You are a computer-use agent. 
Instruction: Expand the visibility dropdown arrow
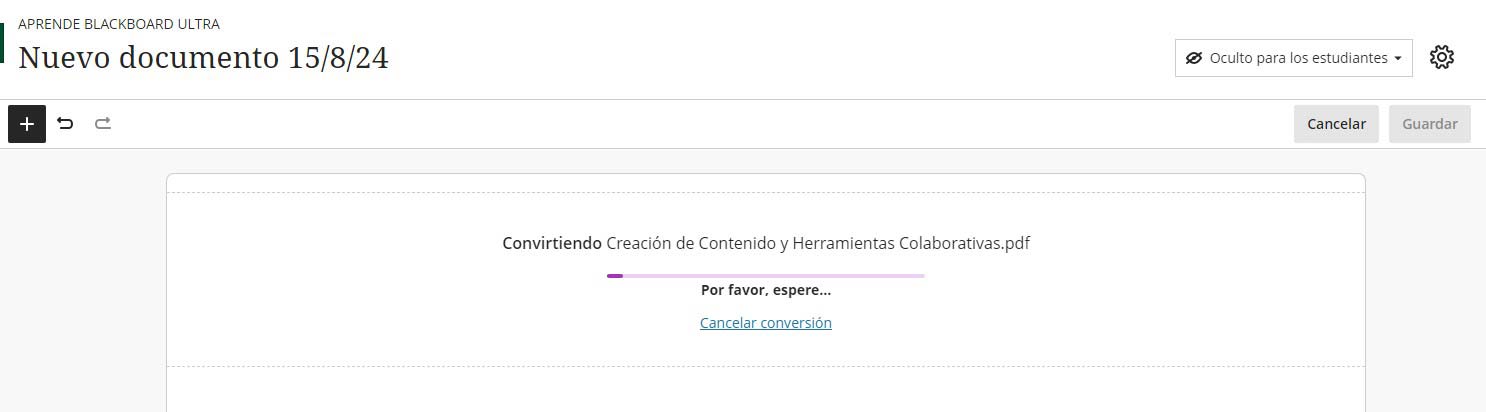tap(1397, 59)
